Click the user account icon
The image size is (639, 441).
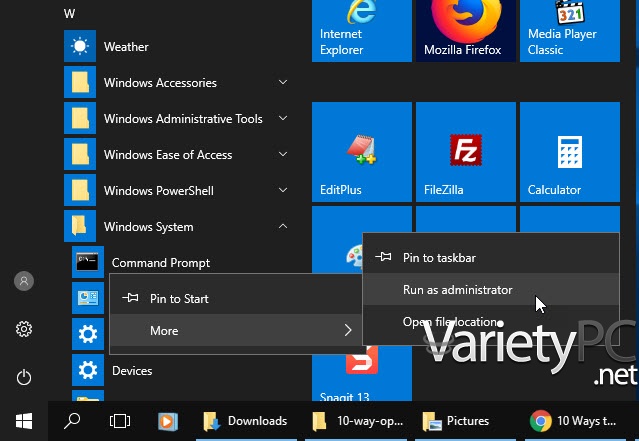[24, 281]
